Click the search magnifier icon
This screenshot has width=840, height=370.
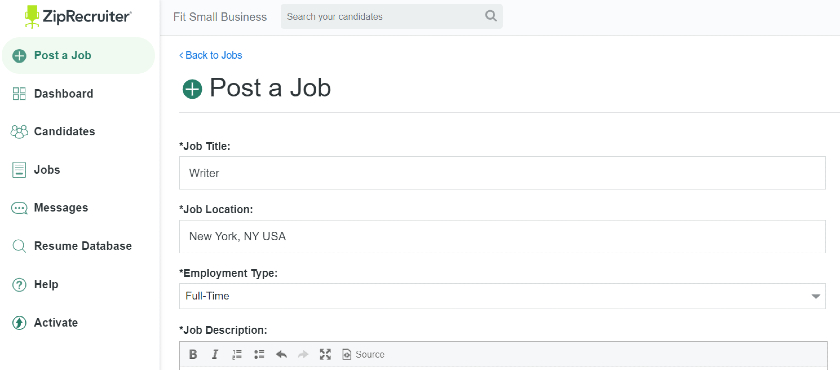point(491,16)
